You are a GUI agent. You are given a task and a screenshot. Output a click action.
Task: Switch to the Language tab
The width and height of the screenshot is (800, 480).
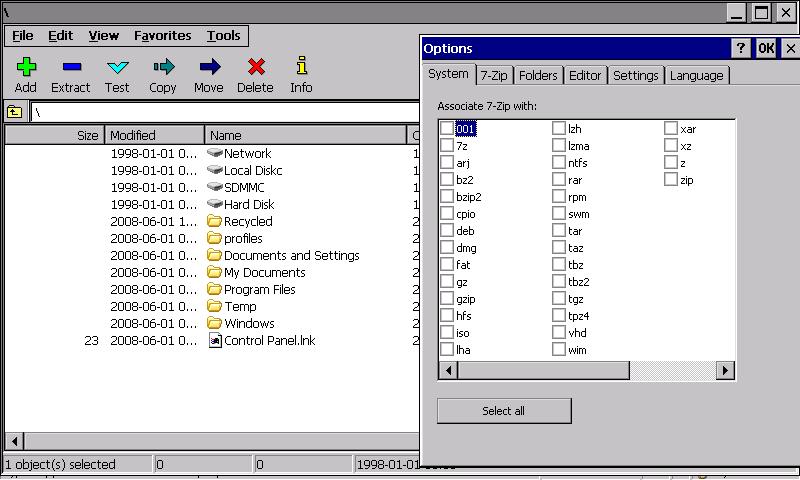click(x=696, y=75)
